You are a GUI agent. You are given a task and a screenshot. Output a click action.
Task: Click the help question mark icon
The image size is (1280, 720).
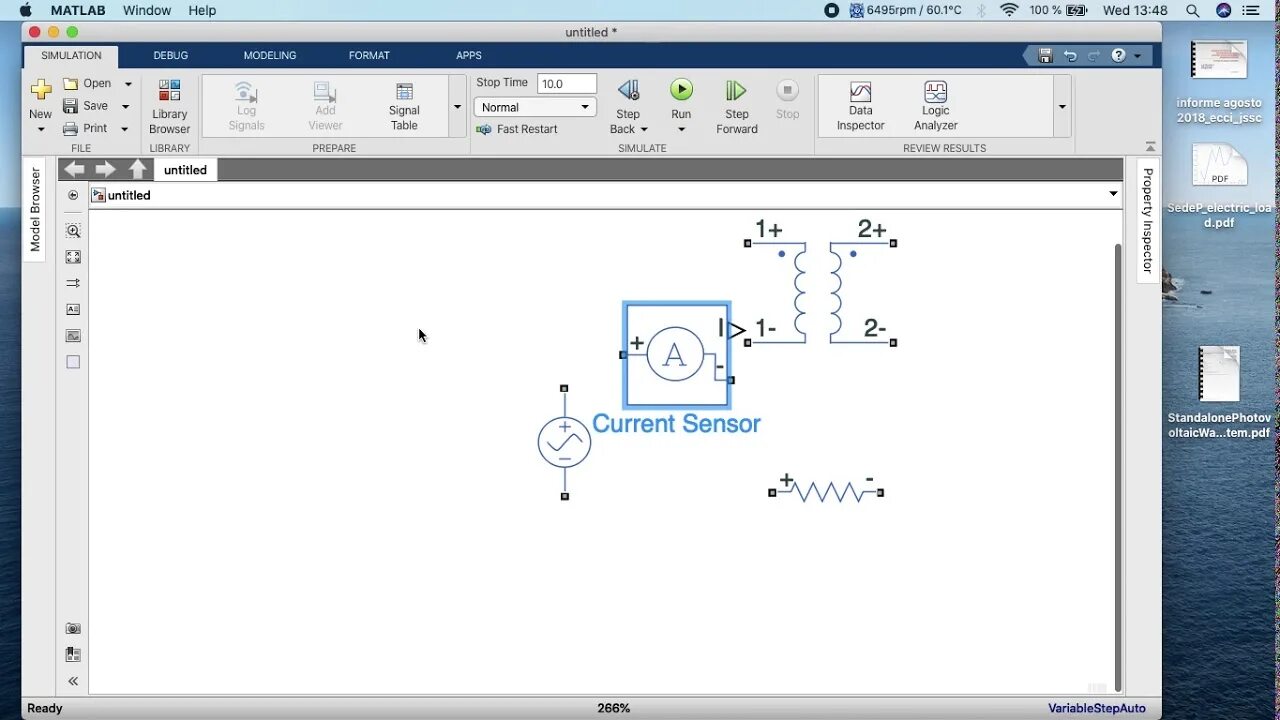point(1119,56)
